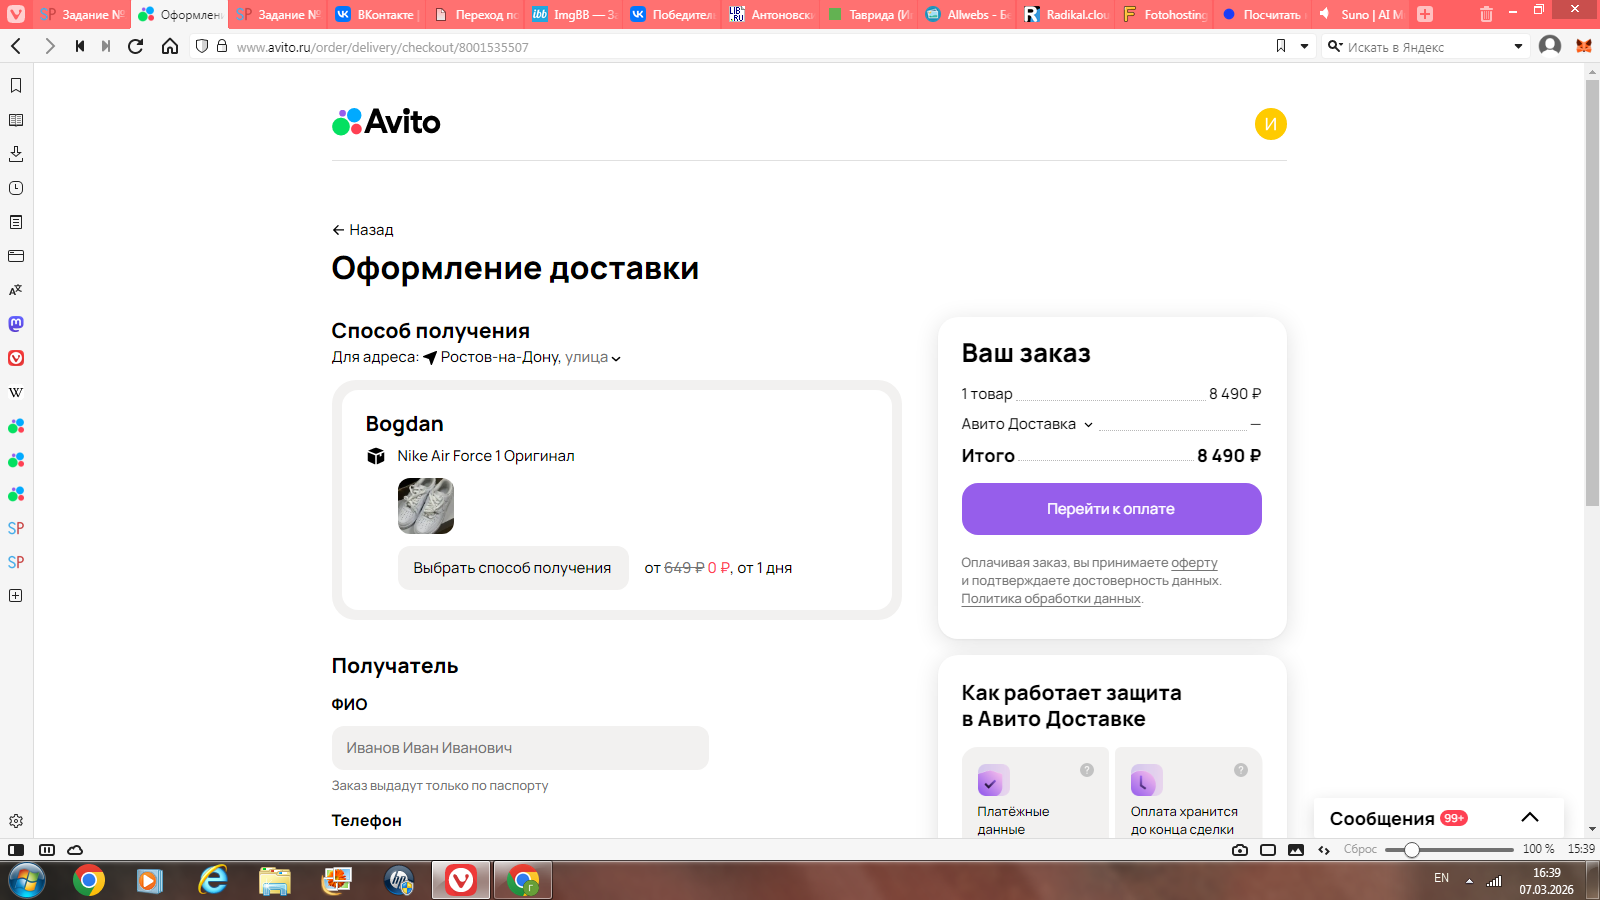Switch to the Allwebs tab
This screenshot has width=1600, height=900.
click(x=967, y=14)
